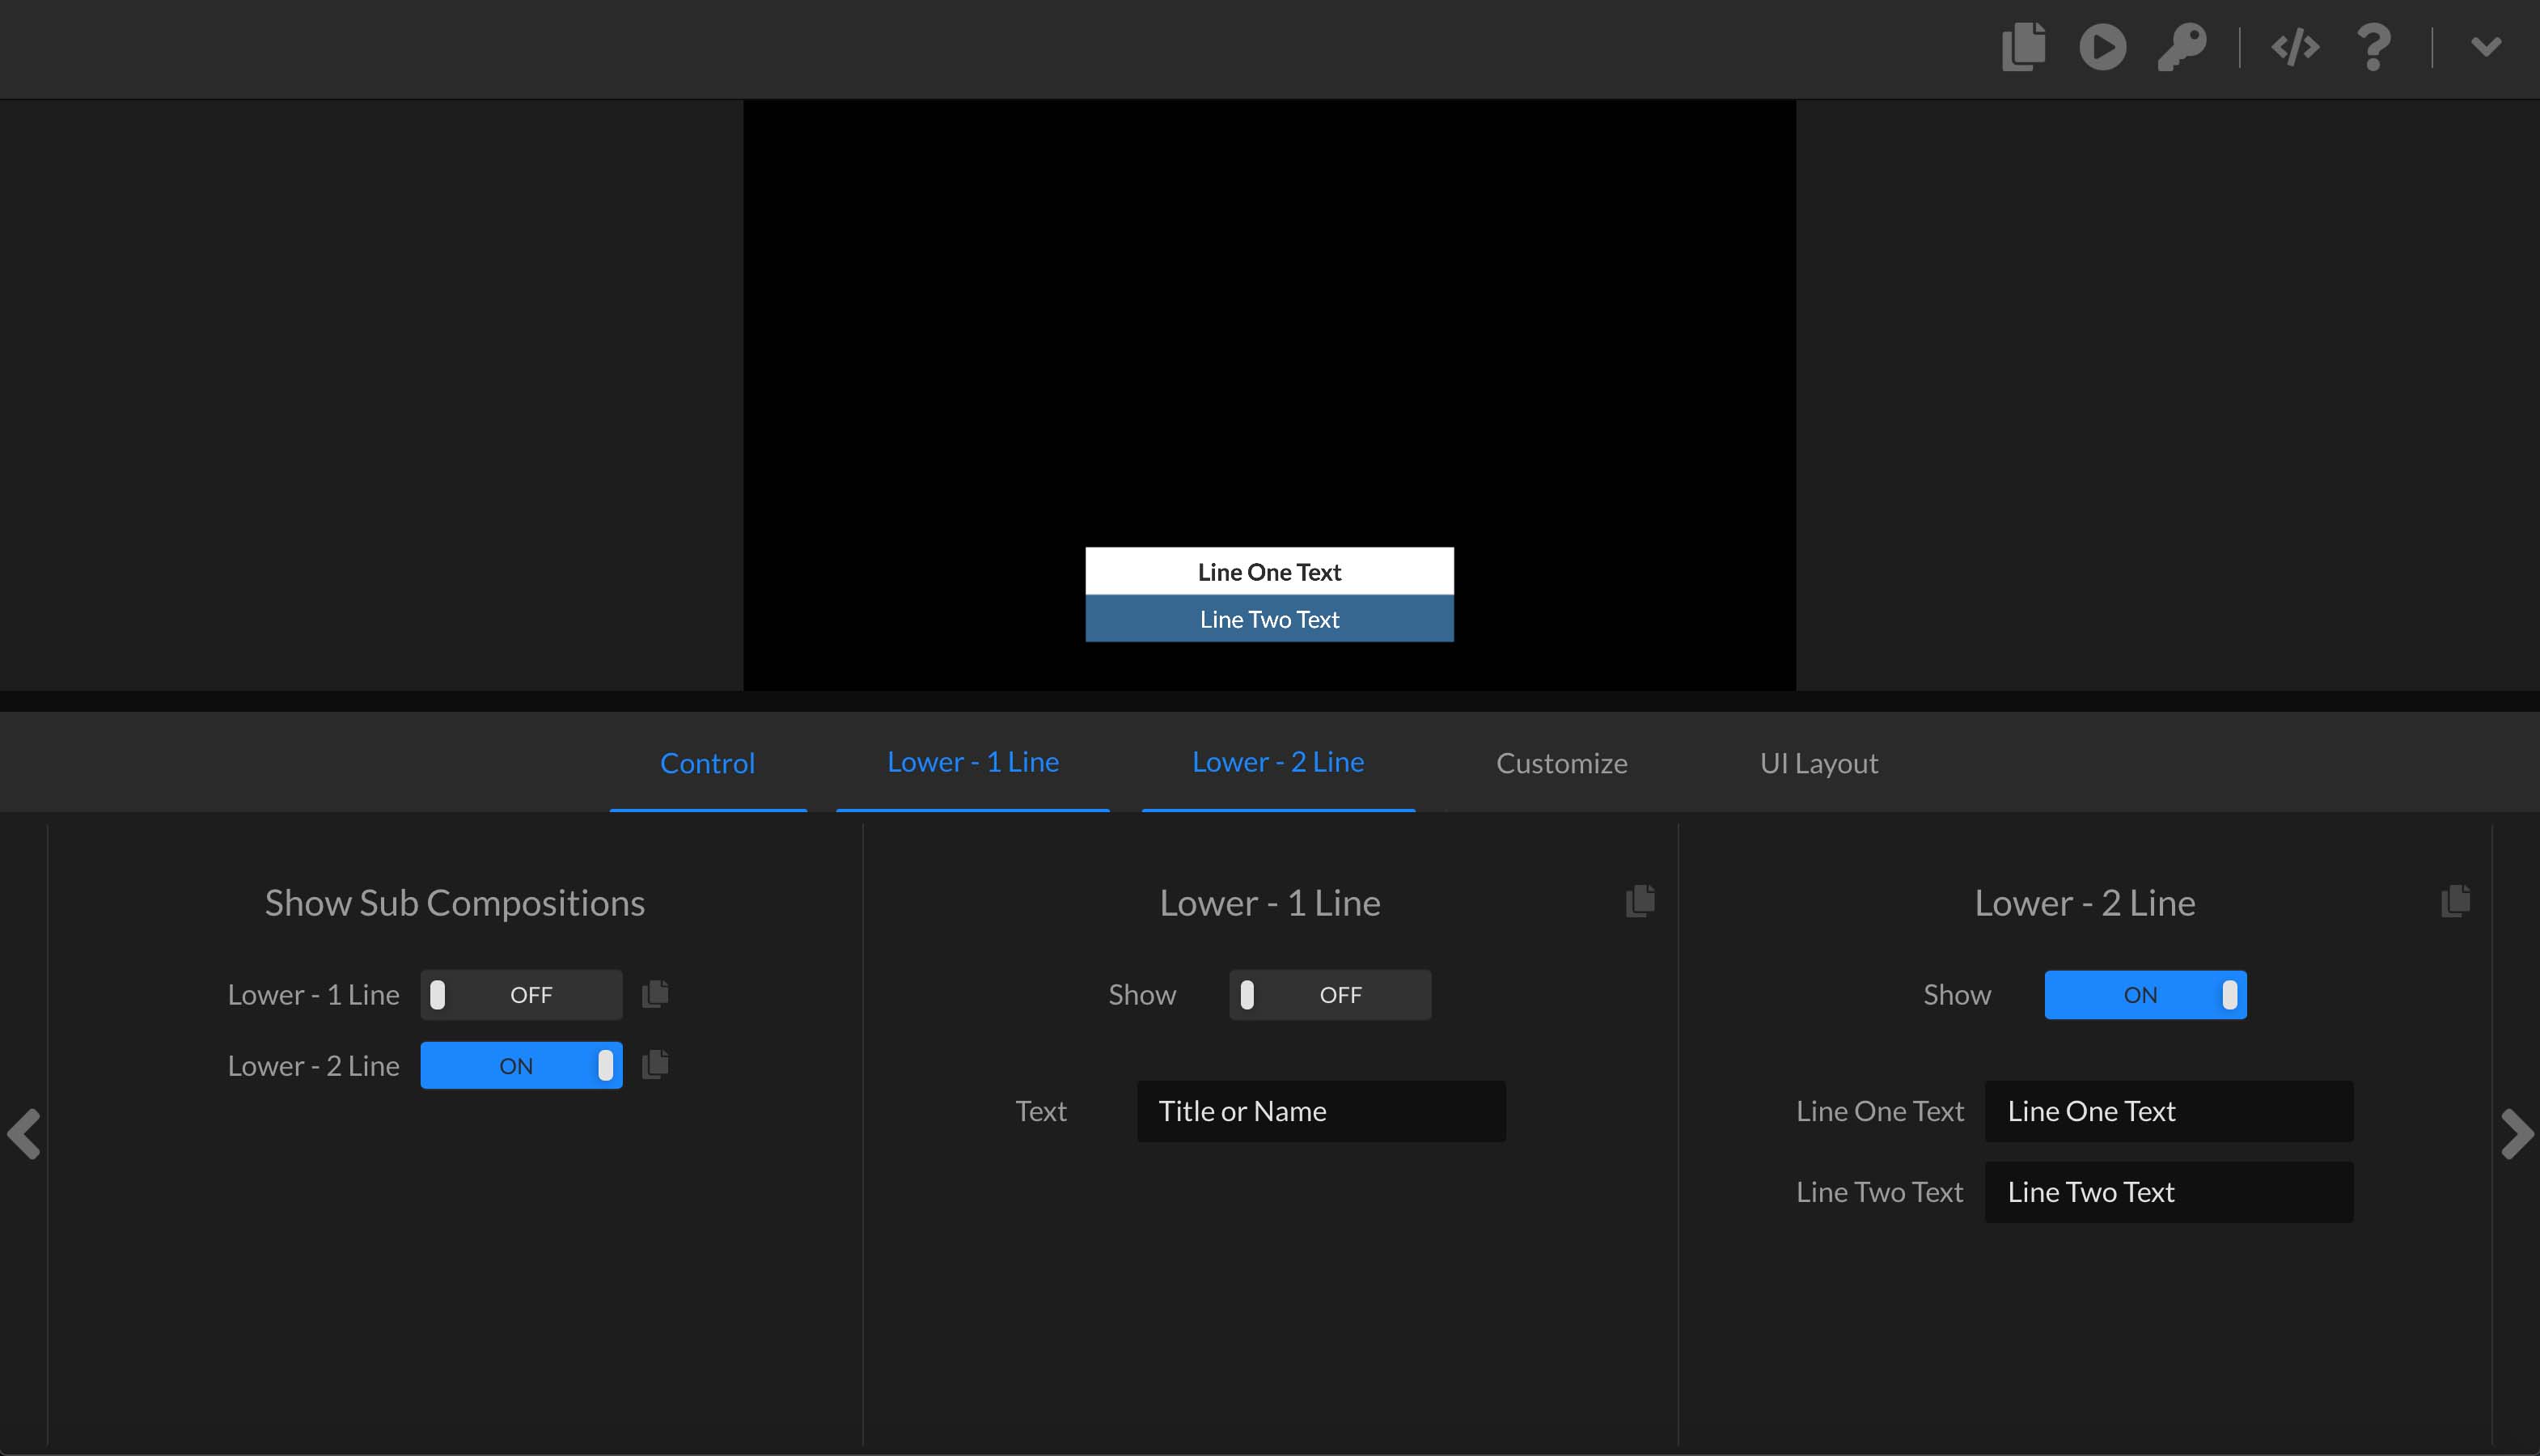This screenshot has height=1456, width=2540.
Task: Click the play circle icon in top toolbar
Action: click(2103, 47)
